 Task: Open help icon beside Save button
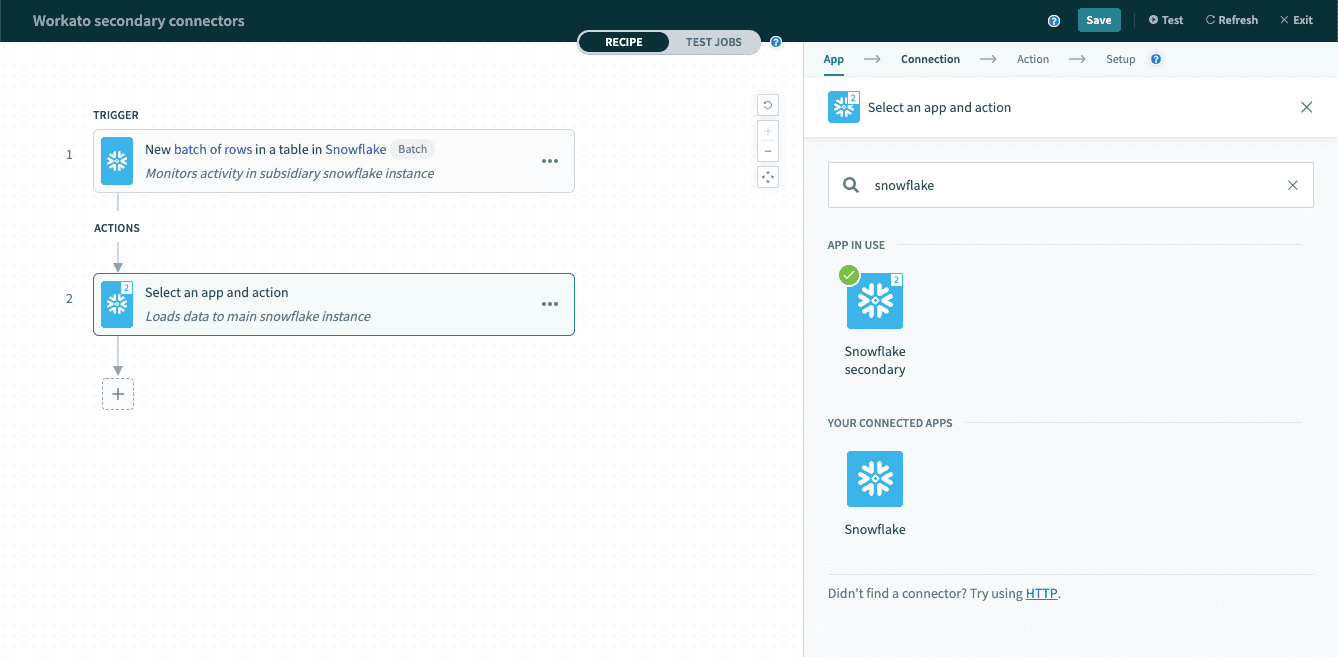1053,21
